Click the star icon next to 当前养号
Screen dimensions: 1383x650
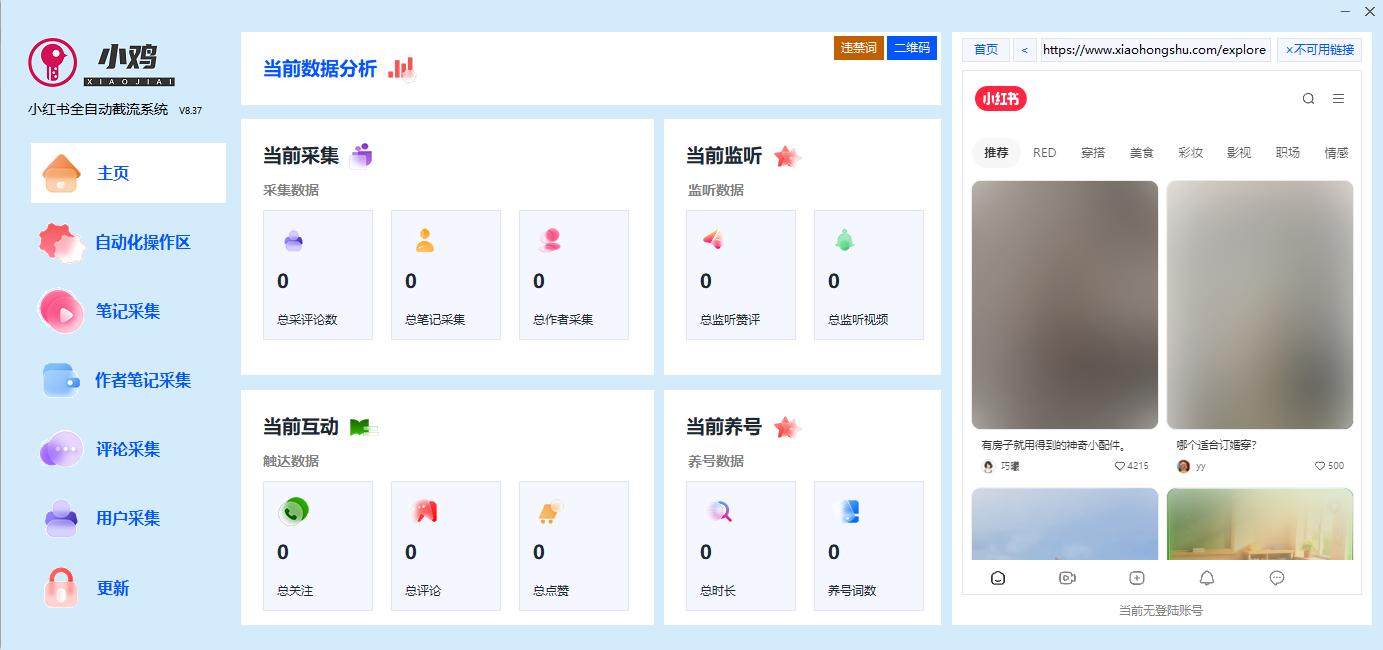coord(787,427)
